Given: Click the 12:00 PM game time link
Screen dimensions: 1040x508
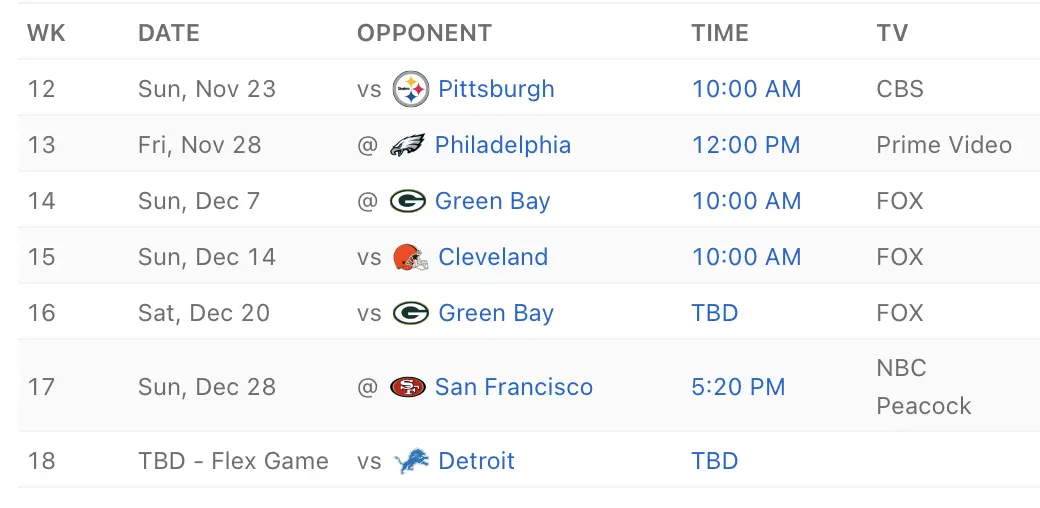Looking at the screenshot, I should coord(746,145).
